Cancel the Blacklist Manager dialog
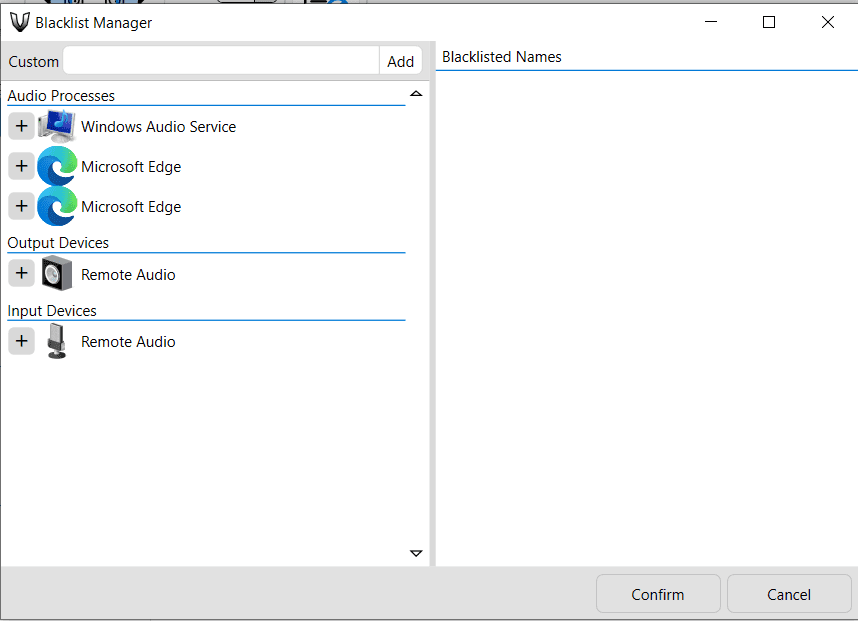858x621 pixels. click(x=789, y=594)
